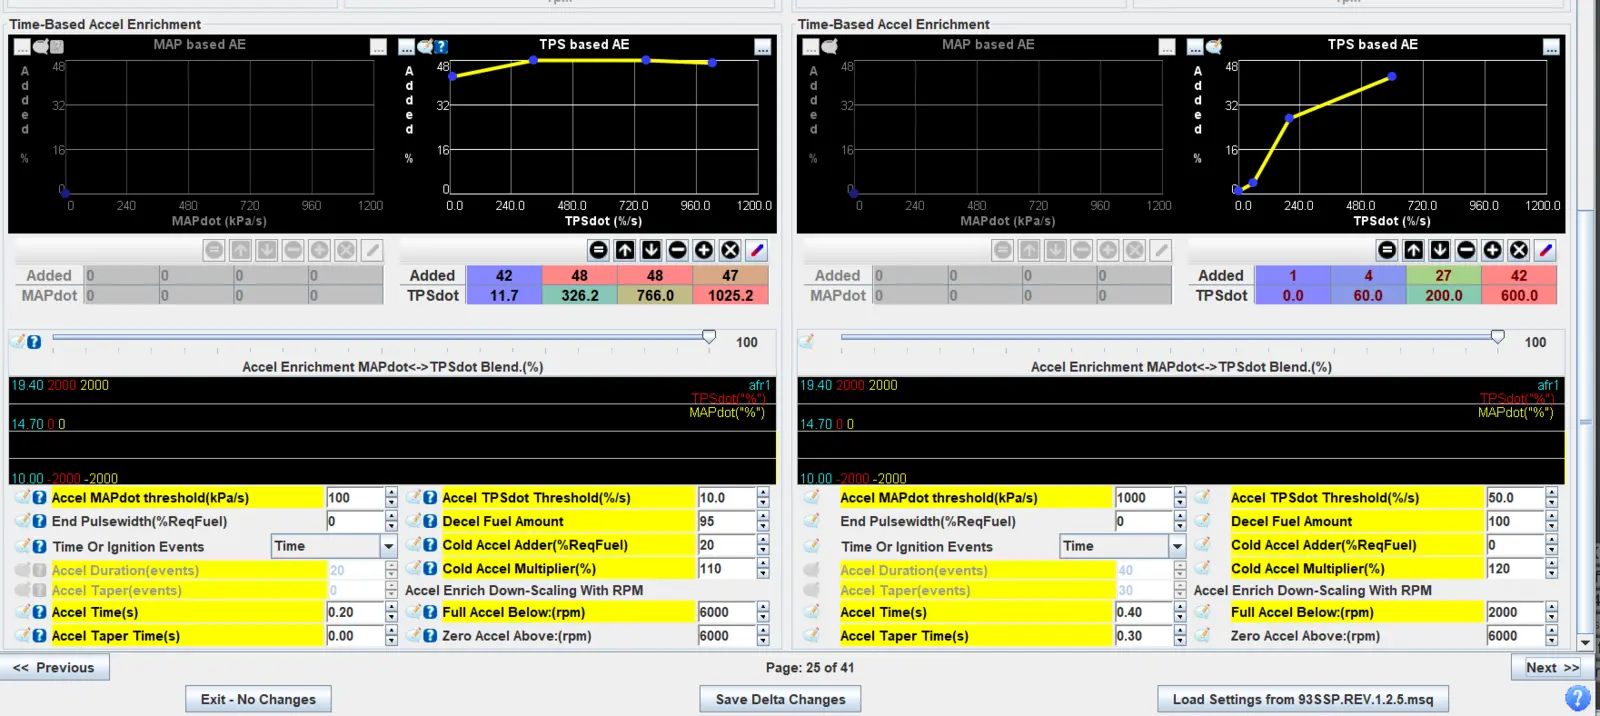Increase left Decel Fuel Amount with up spinner
This screenshot has width=1600, height=716.
(x=763, y=516)
